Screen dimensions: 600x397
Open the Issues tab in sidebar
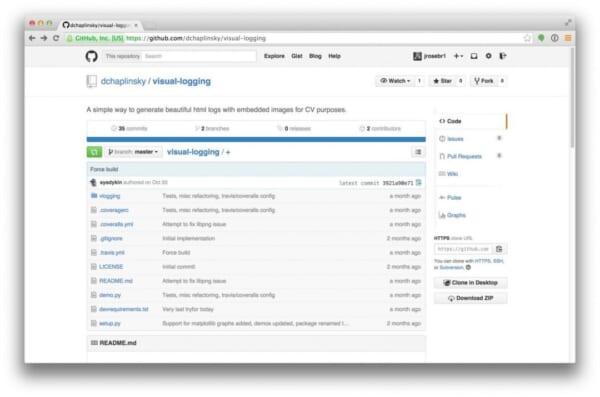tap(455, 139)
